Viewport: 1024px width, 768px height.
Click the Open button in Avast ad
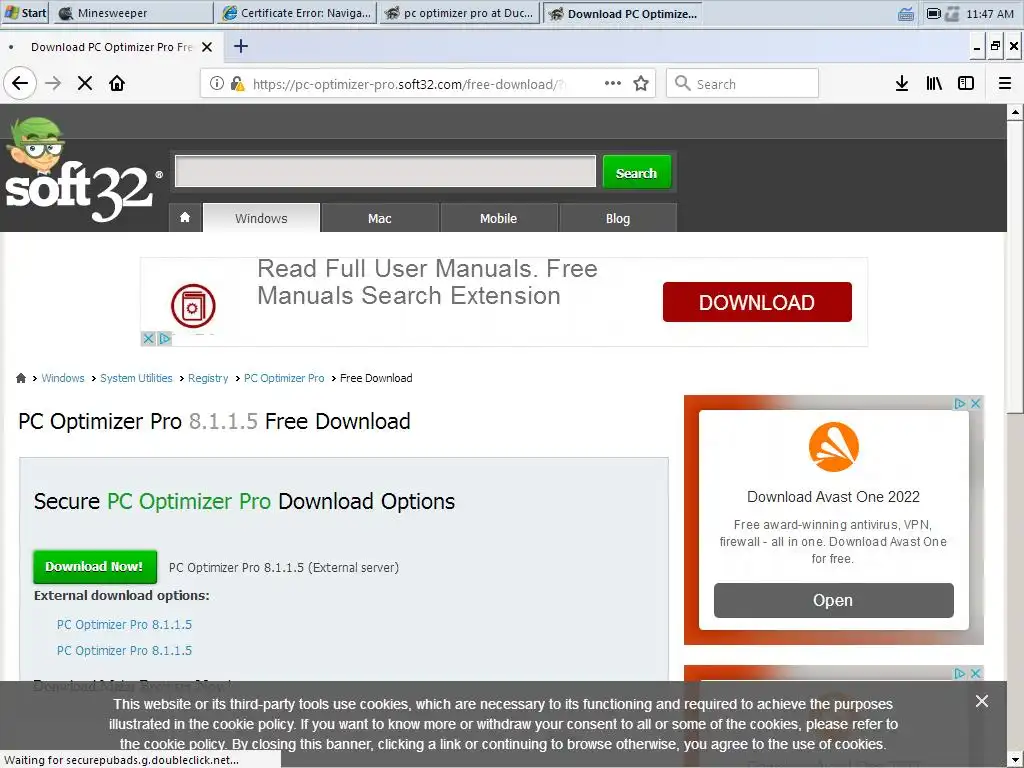pyautogui.click(x=833, y=600)
